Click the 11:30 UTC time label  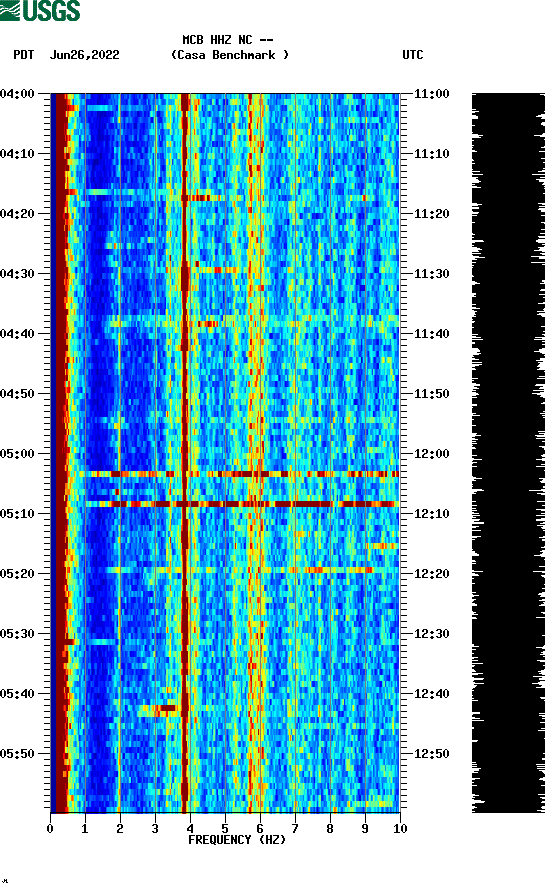[x=431, y=274]
